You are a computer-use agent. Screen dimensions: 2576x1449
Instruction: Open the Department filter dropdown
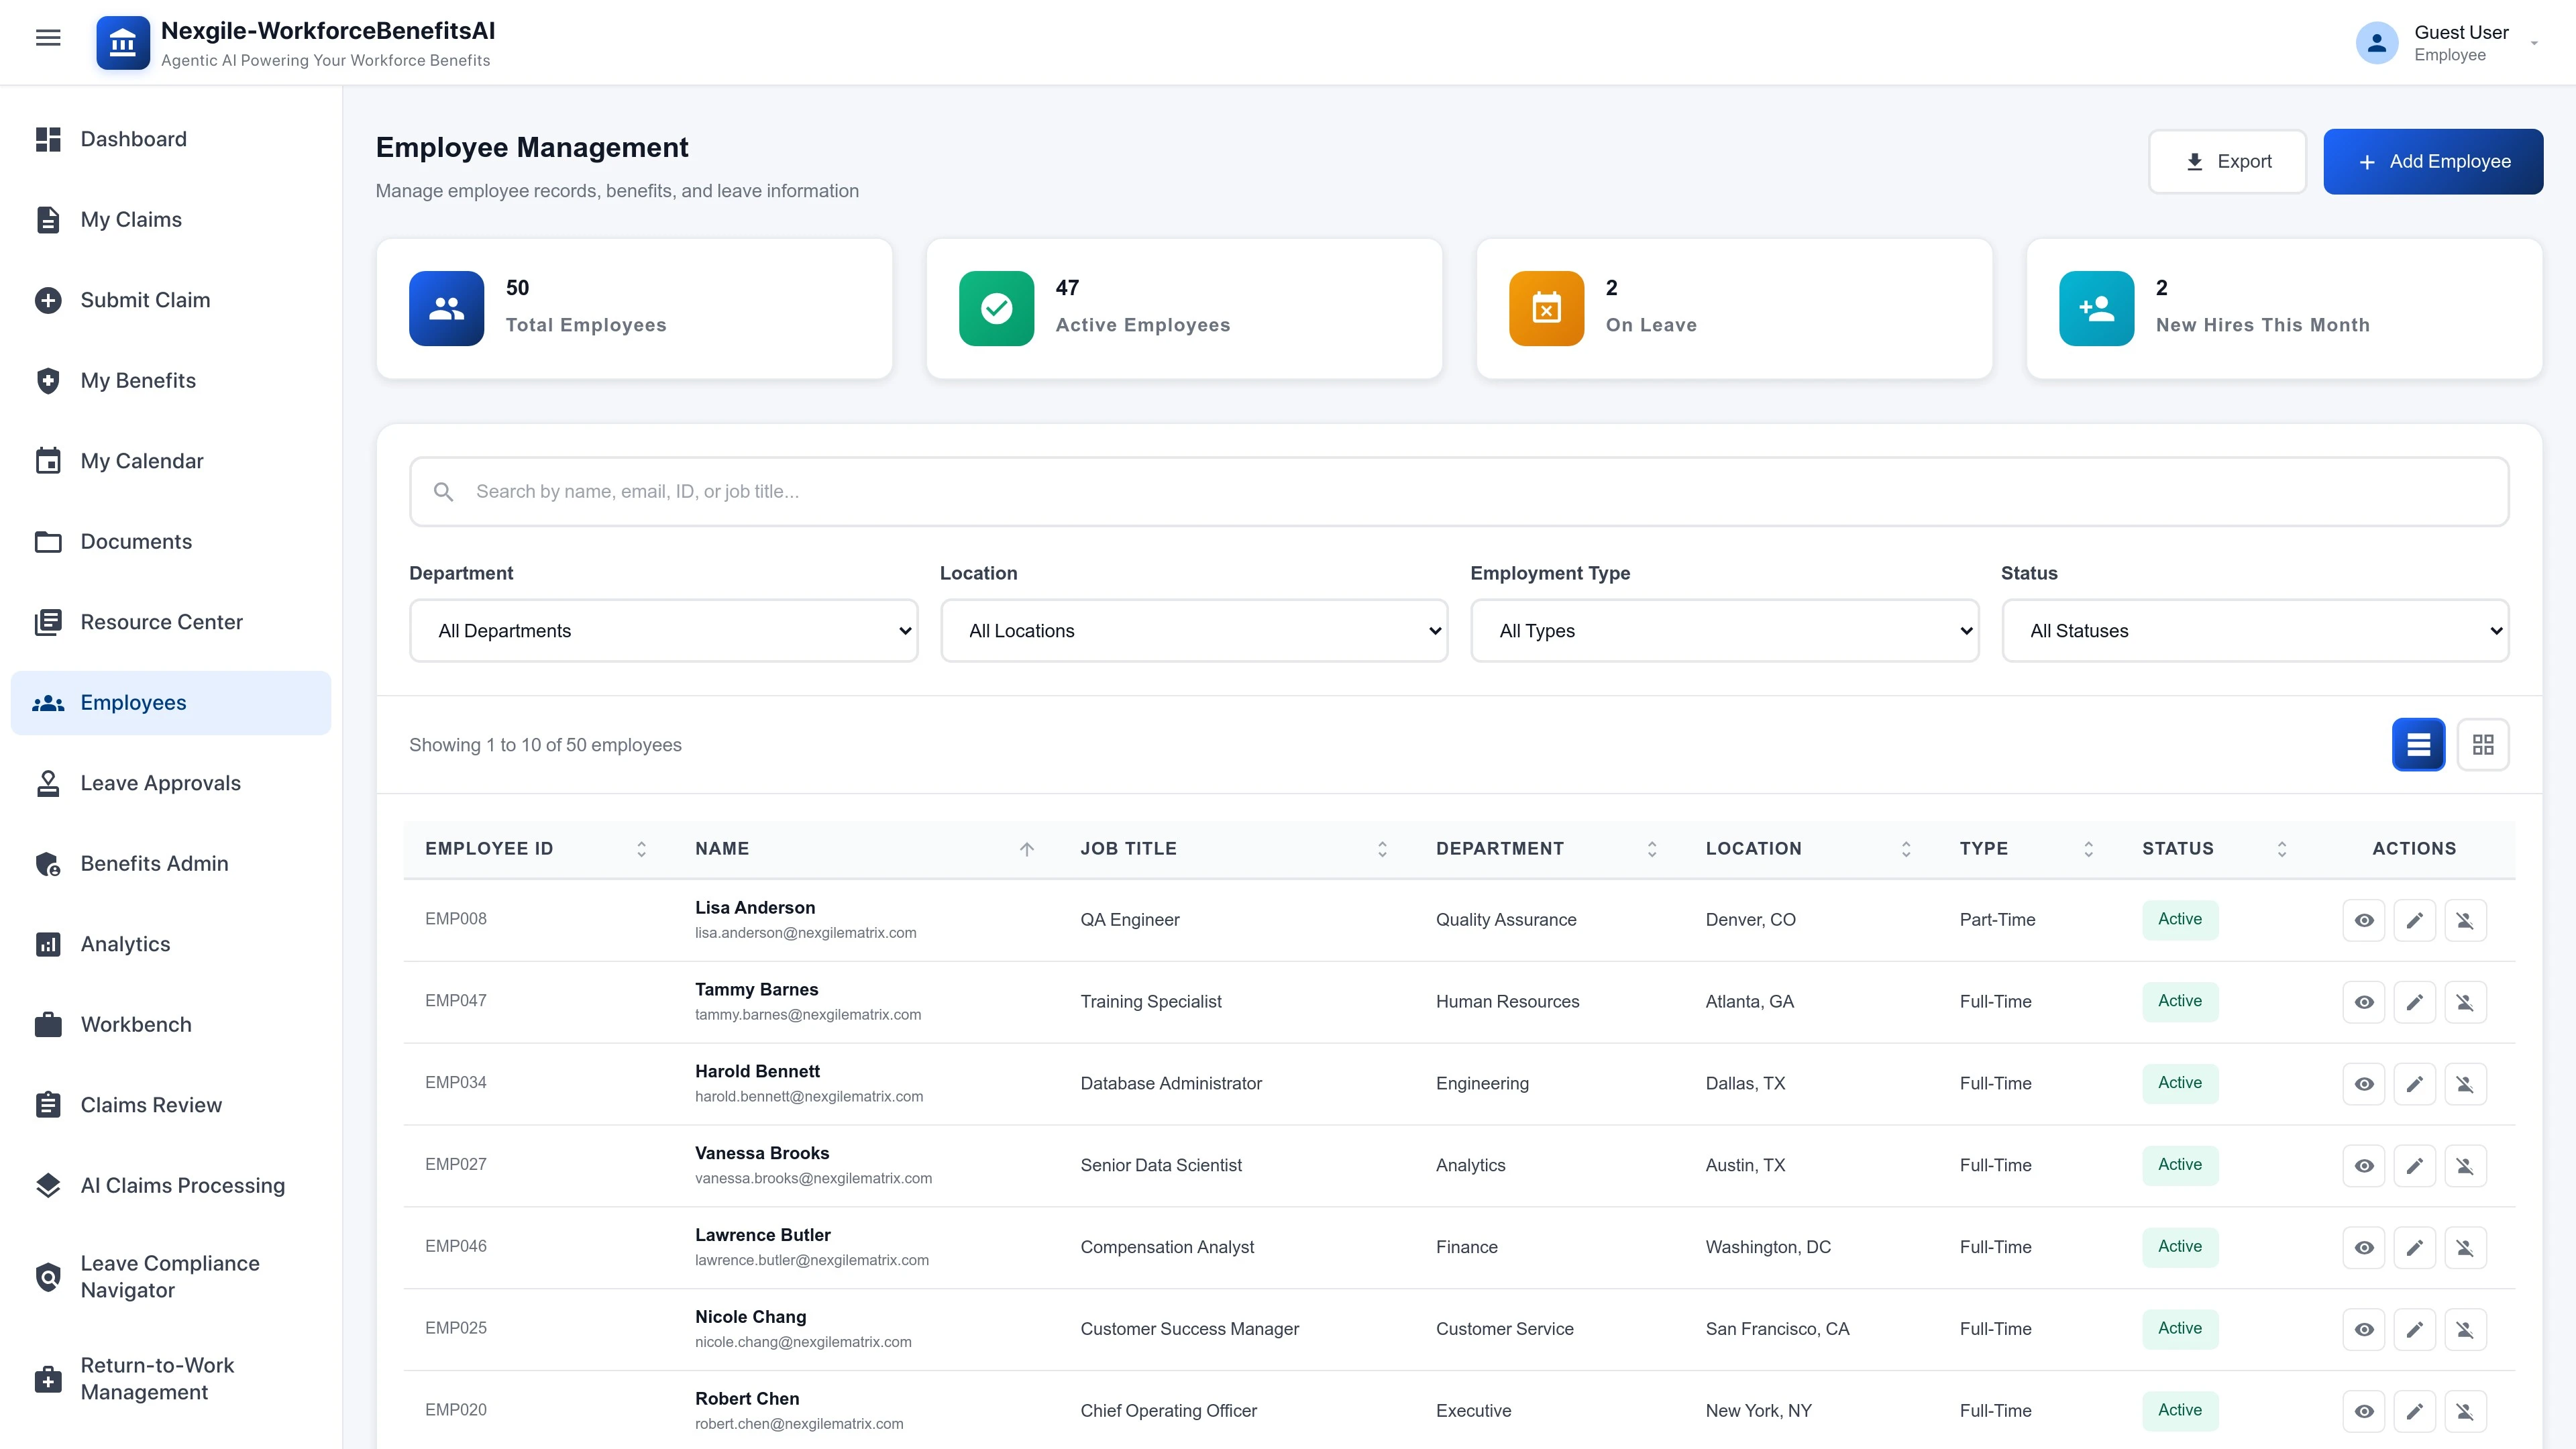pos(663,630)
